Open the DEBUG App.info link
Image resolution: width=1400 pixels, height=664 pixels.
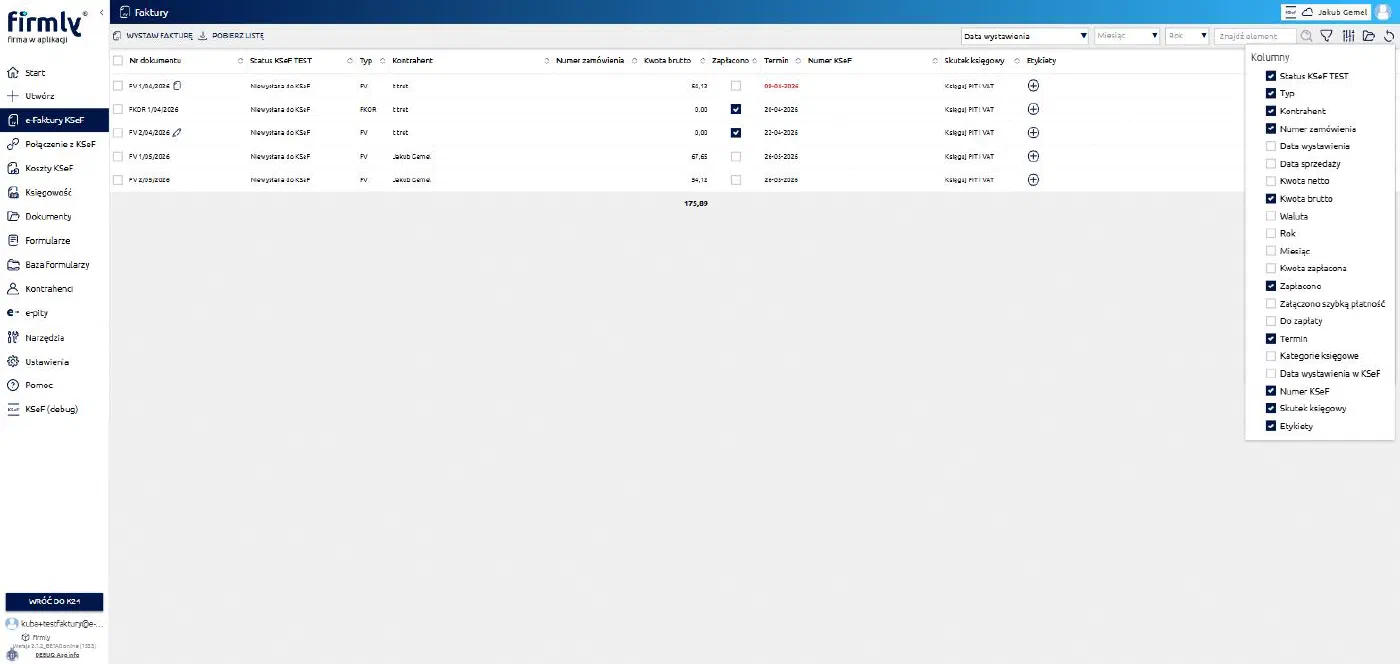click(57, 655)
